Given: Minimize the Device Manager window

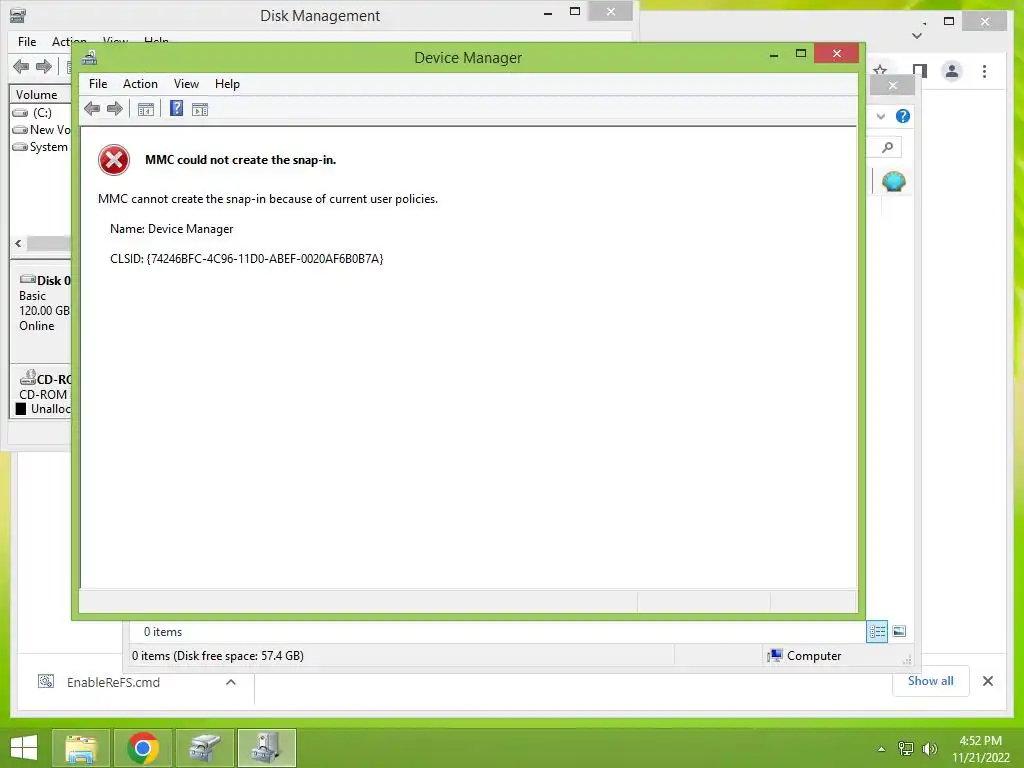Looking at the screenshot, I should point(774,55).
